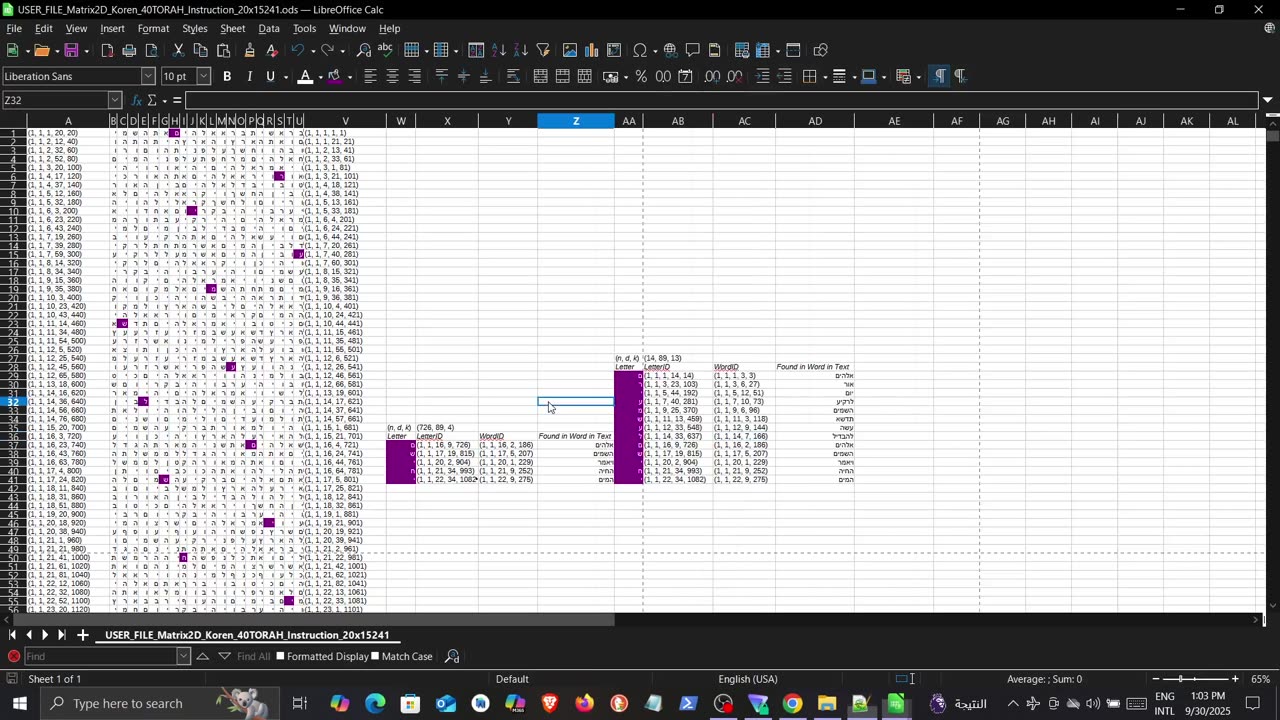Select row header 32

(x=13, y=402)
